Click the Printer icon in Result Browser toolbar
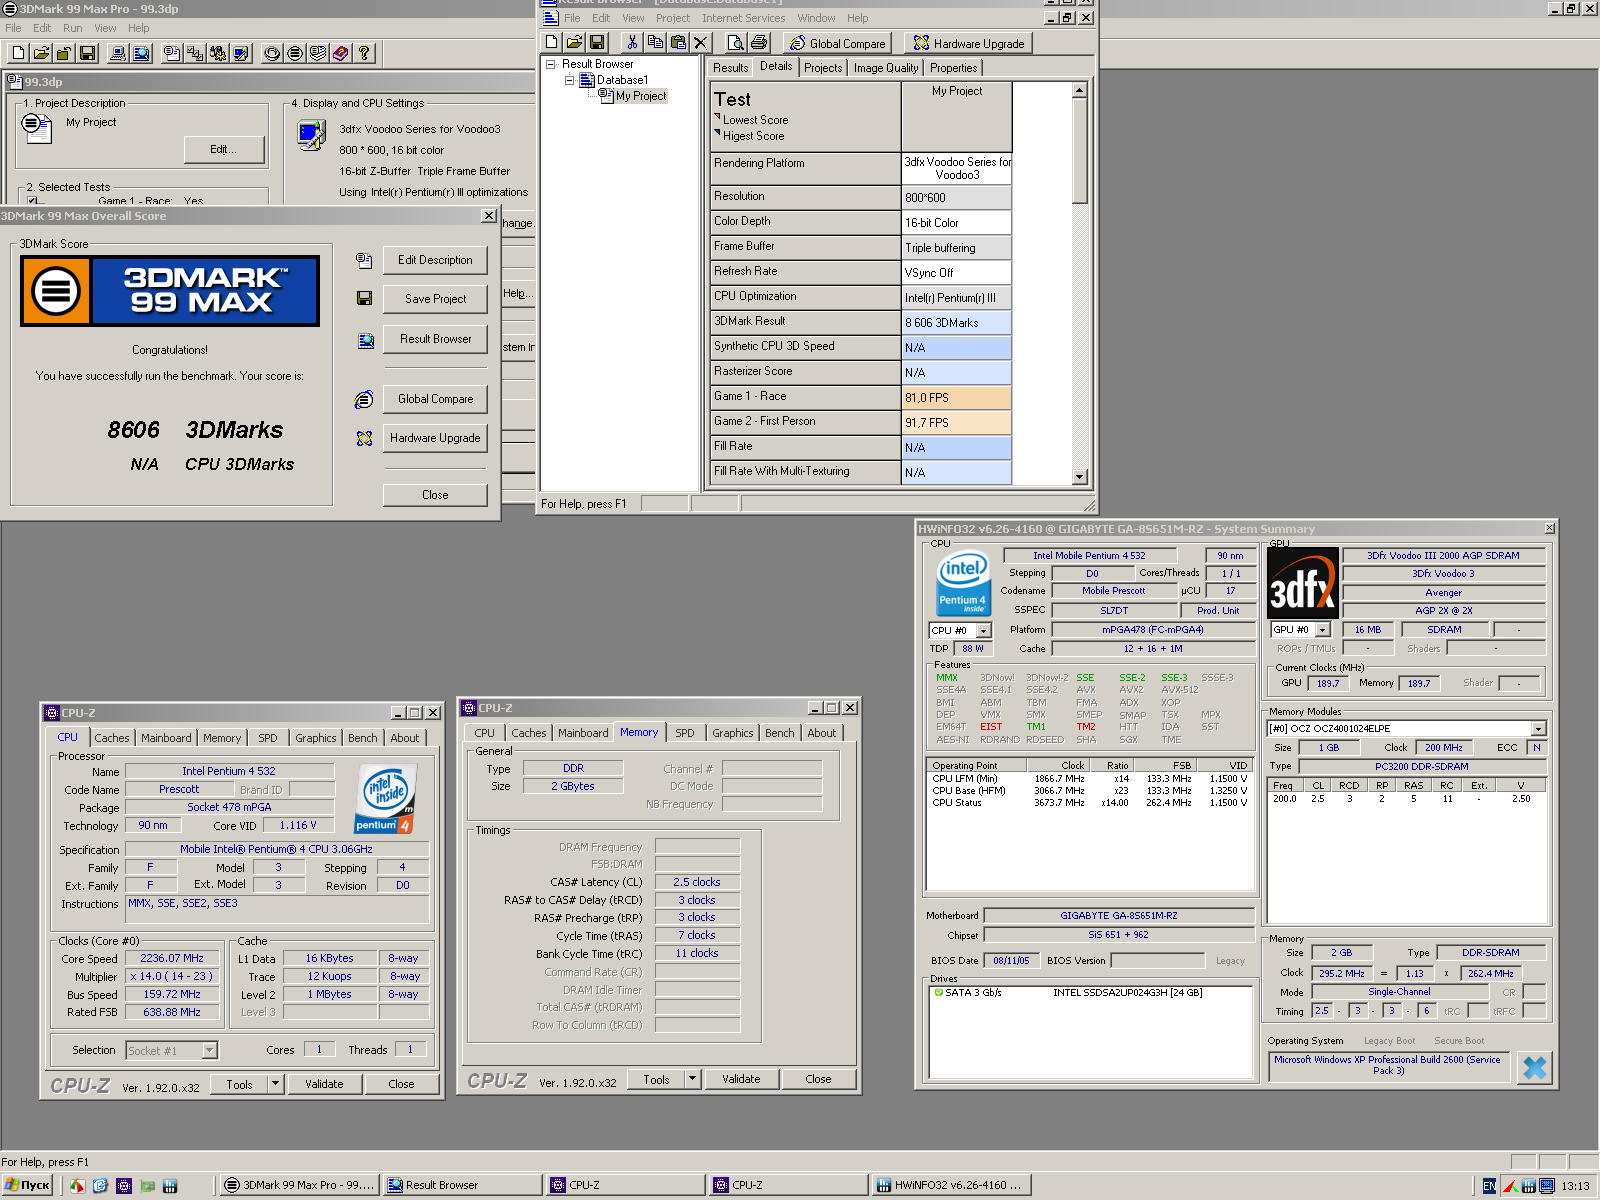 pos(759,42)
